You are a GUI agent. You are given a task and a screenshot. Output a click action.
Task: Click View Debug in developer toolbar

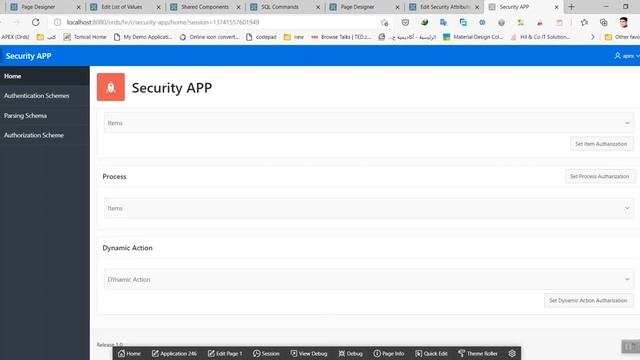(309, 353)
